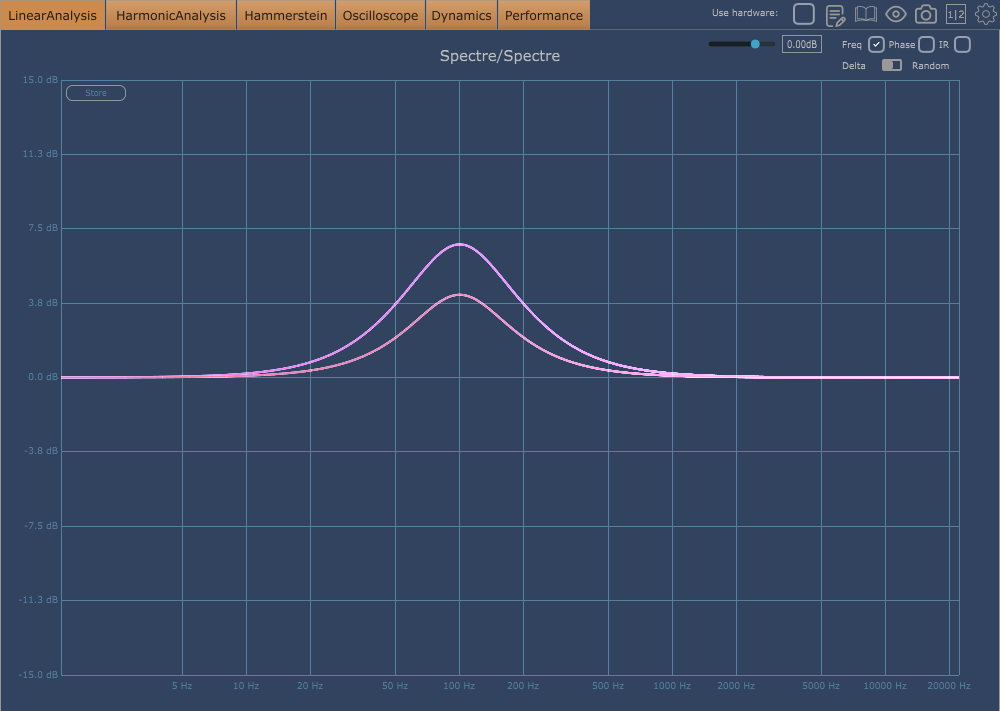The image size is (1000, 711).
Task: Open the manual book icon
Action: 865,14
